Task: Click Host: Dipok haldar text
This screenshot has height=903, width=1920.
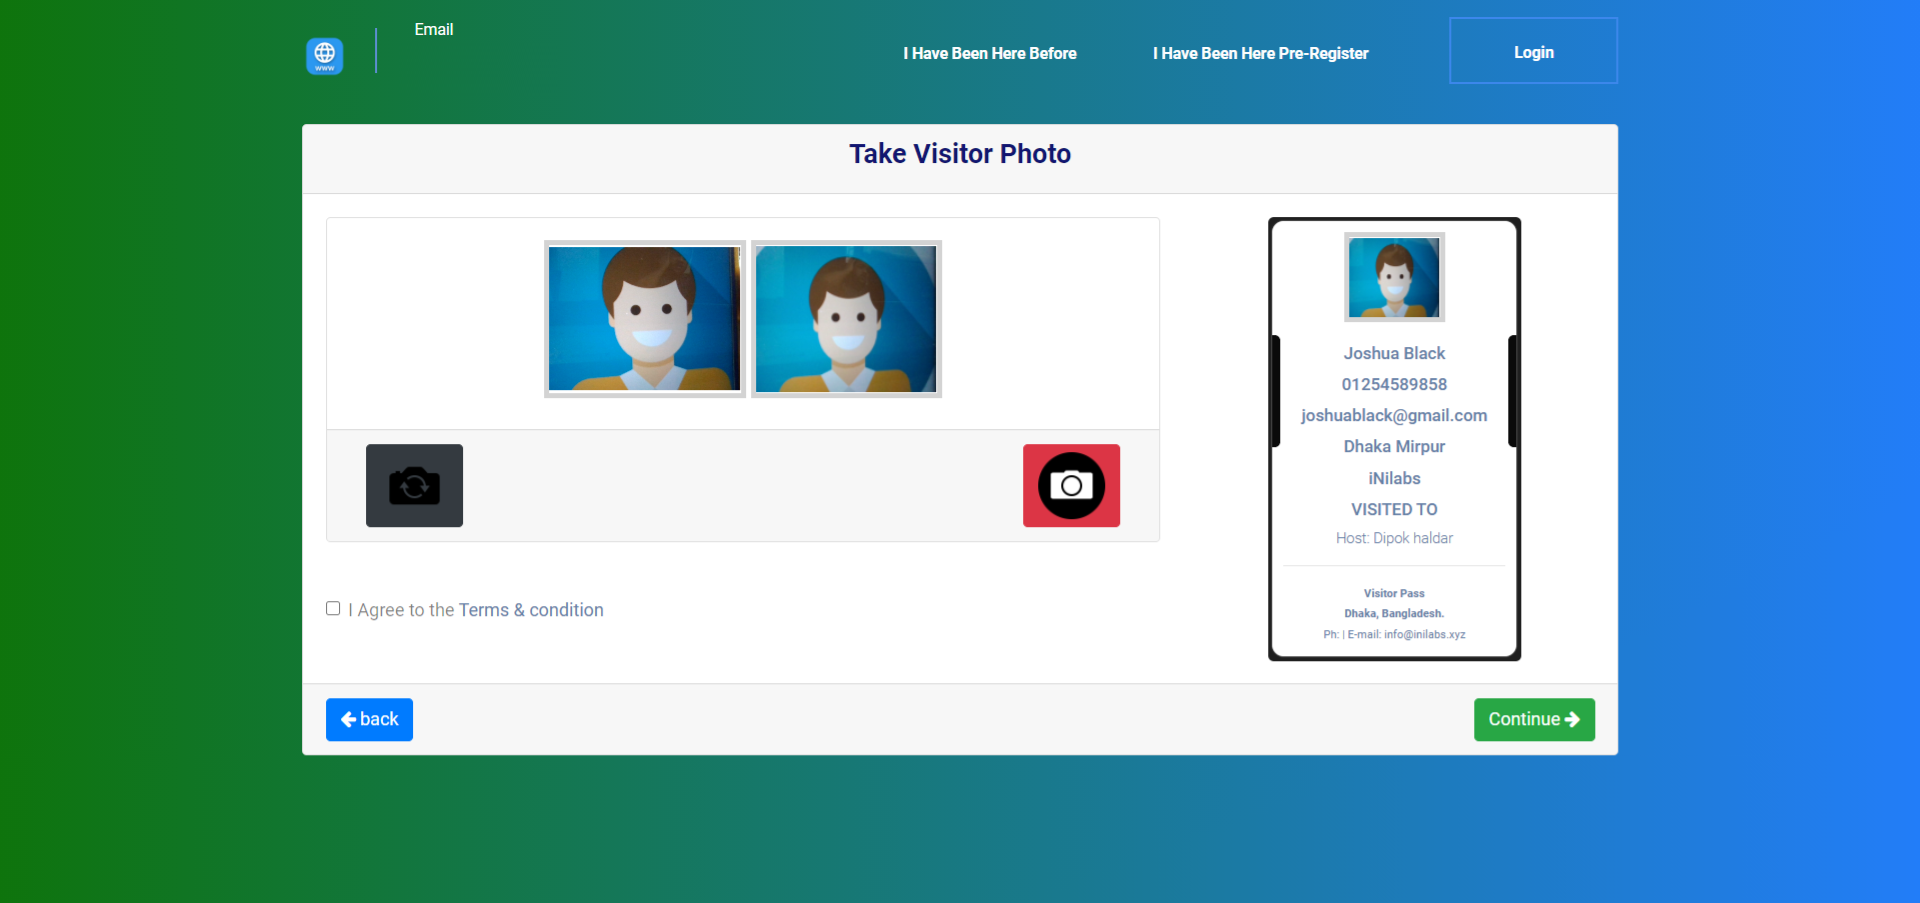Action: pyautogui.click(x=1394, y=538)
